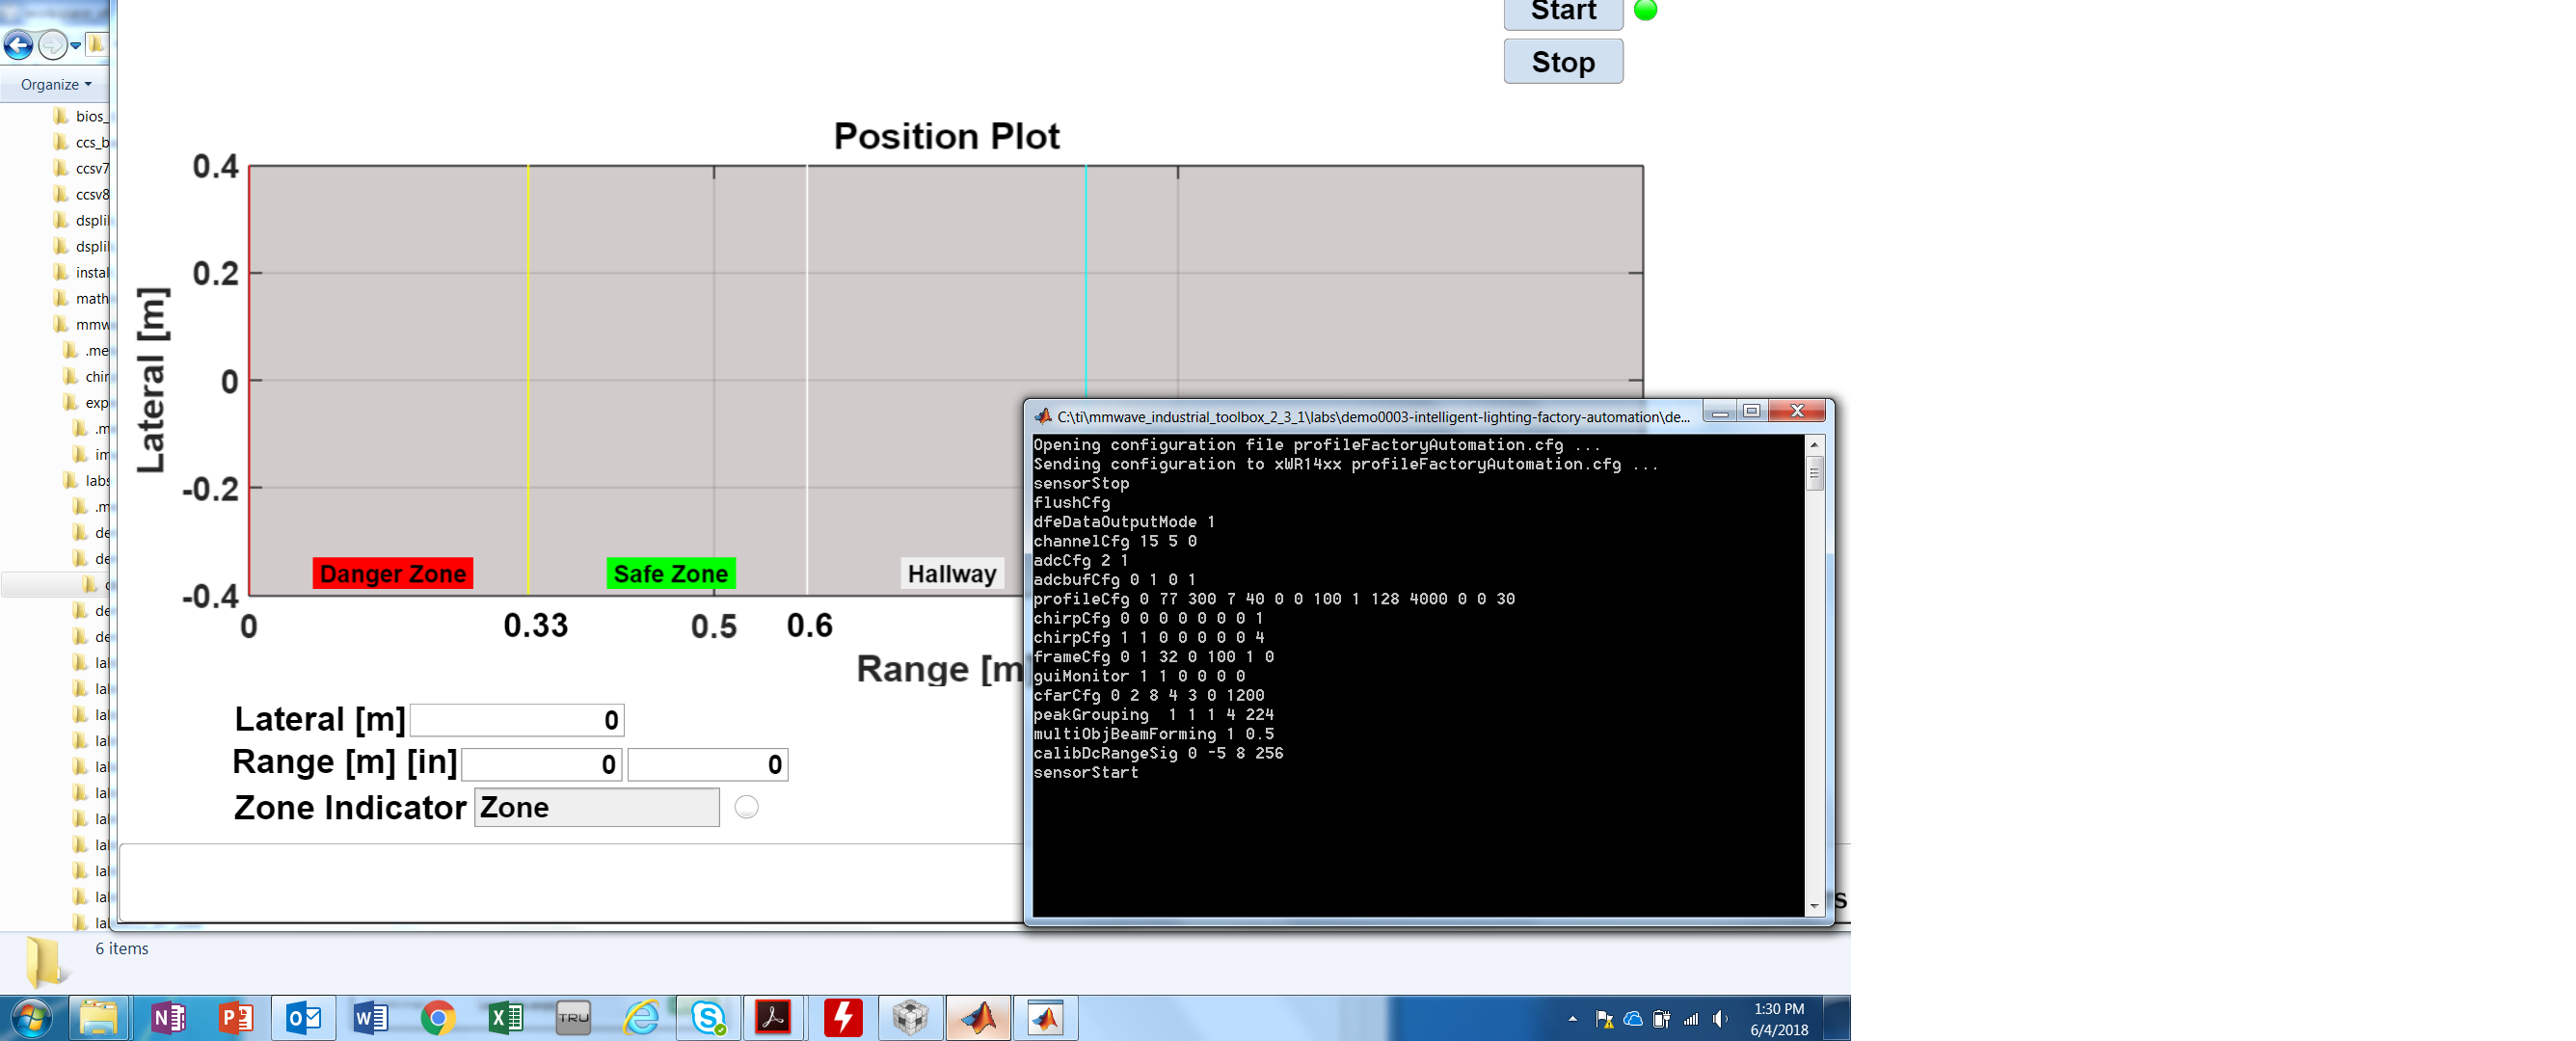Open Skype from the taskbar
This screenshot has height=1041, width=2576.
tap(708, 1018)
